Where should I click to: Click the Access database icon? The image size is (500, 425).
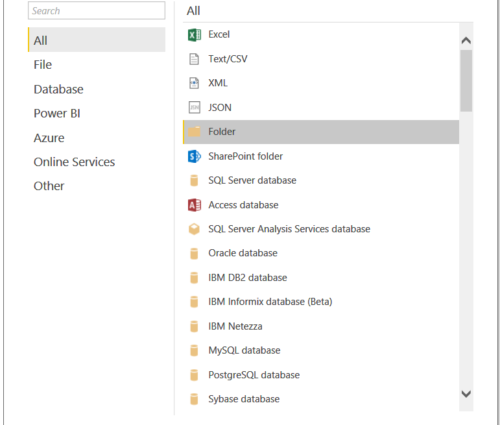pyautogui.click(x=194, y=205)
